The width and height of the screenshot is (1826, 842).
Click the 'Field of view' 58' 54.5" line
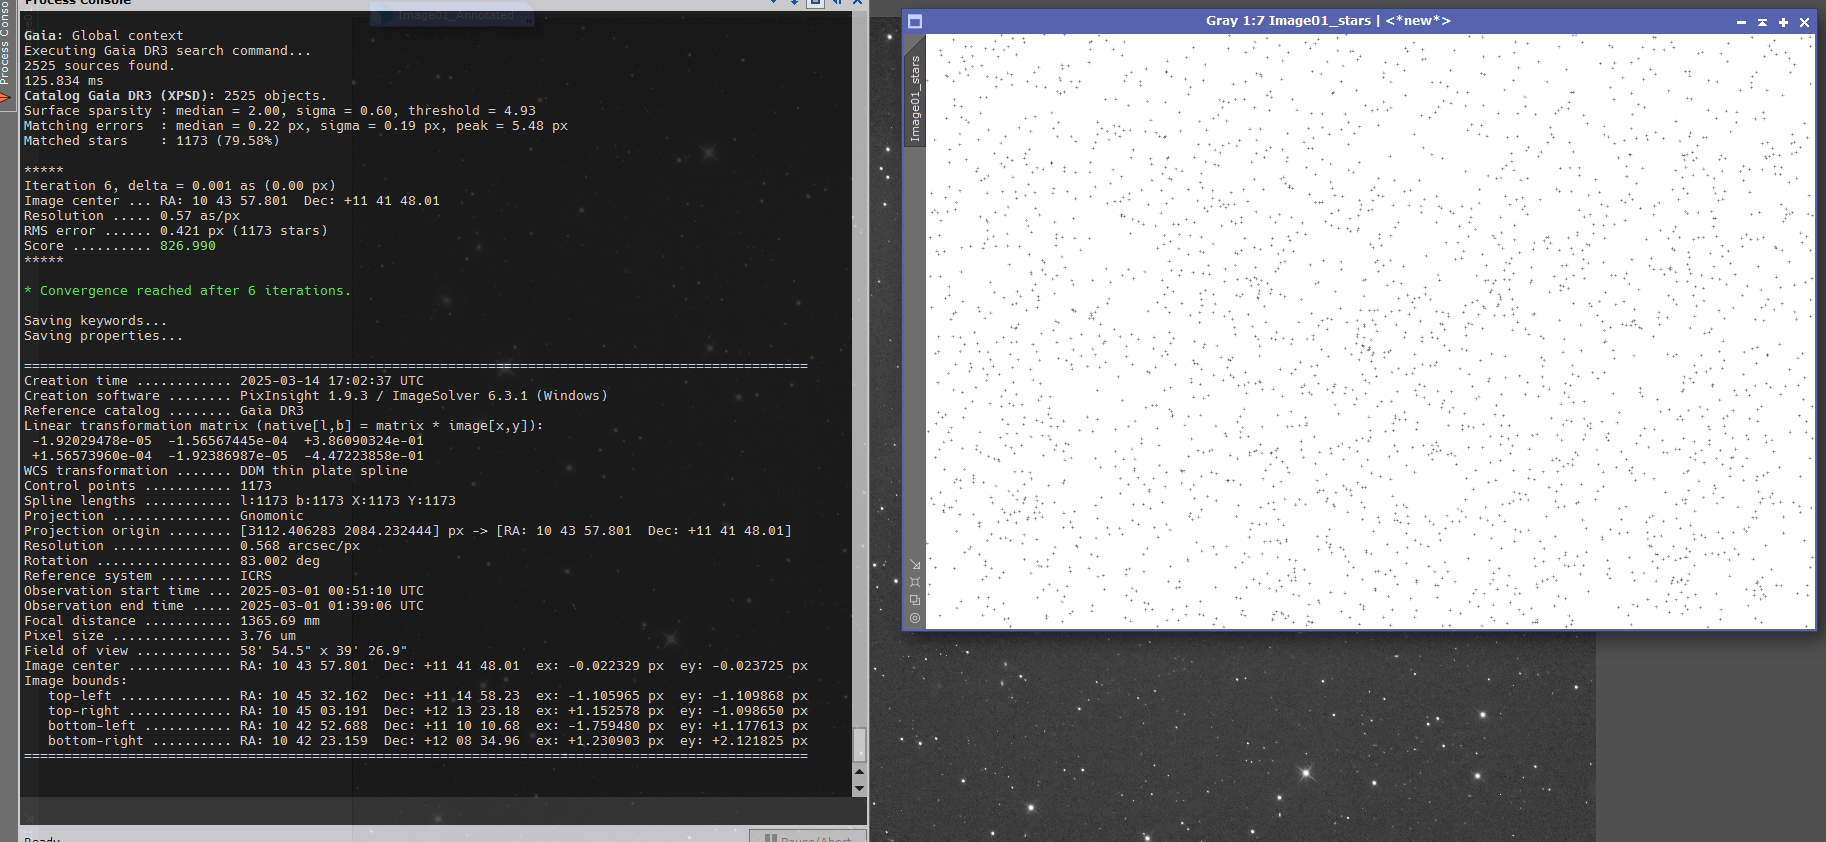(x=215, y=651)
